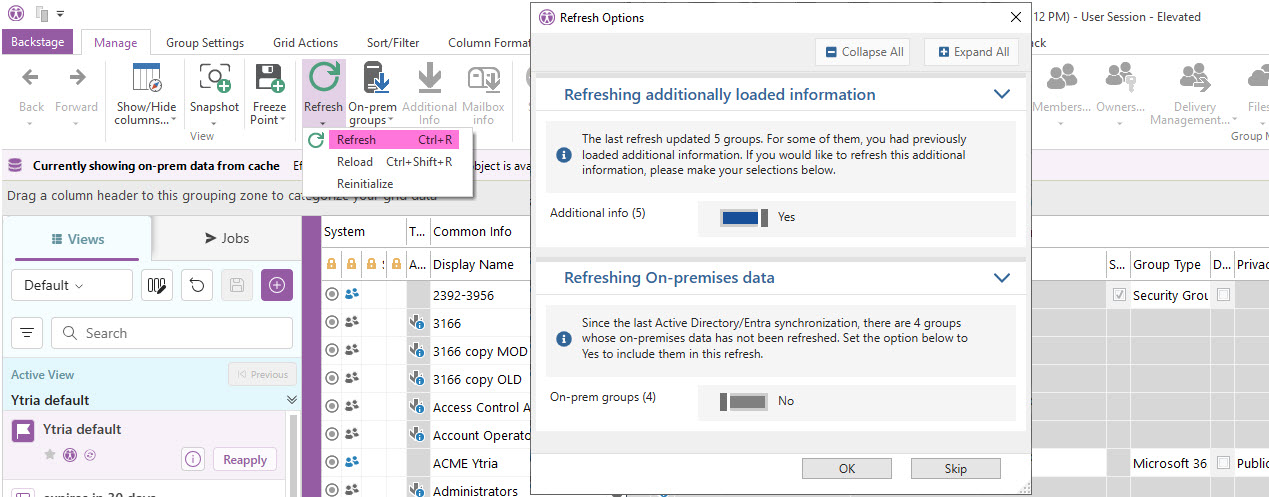Click the Show/Hide columns ribbon icon
The width and height of the screenshot is (1269, 497).
(x=146, y=78)
